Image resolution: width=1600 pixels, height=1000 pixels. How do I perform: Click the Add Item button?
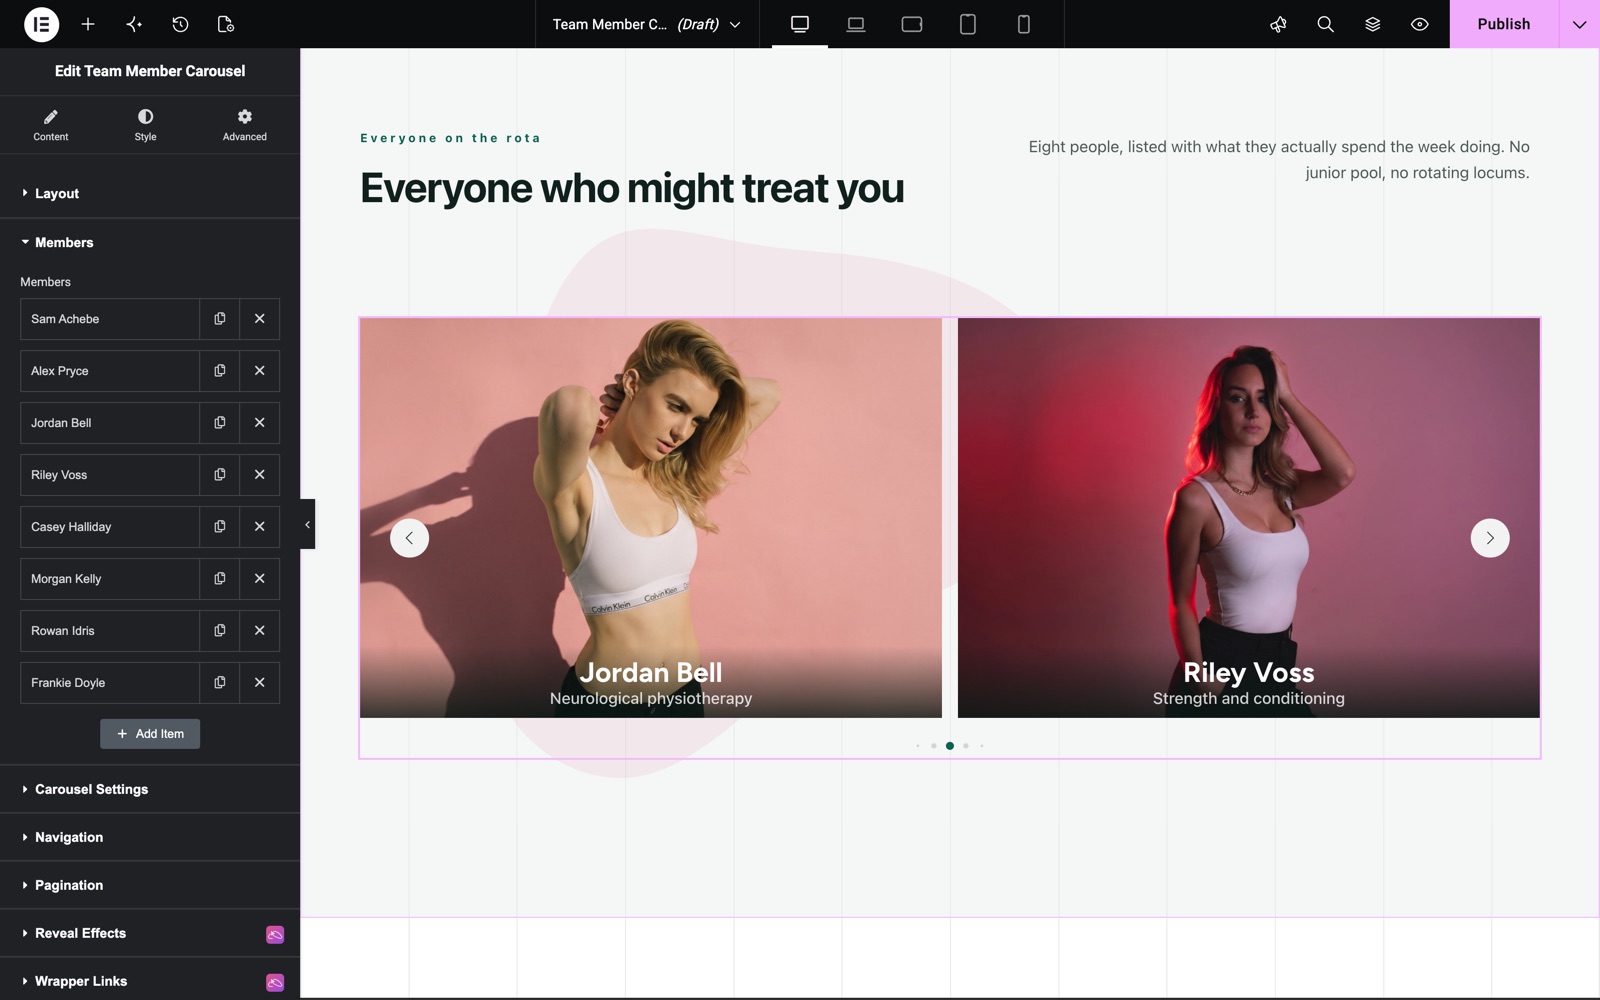point(150,734)
